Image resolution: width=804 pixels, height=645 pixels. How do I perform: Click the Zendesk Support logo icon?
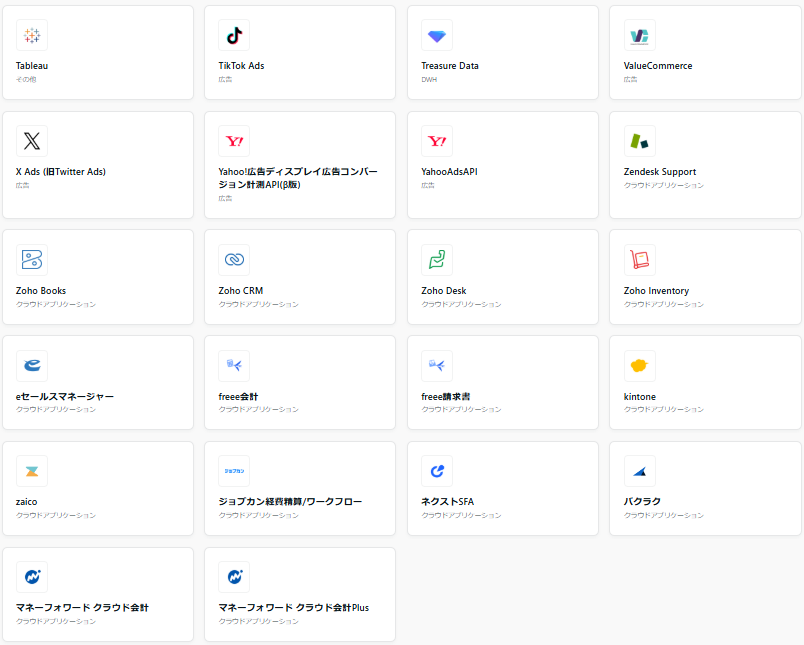click(639, 141)
